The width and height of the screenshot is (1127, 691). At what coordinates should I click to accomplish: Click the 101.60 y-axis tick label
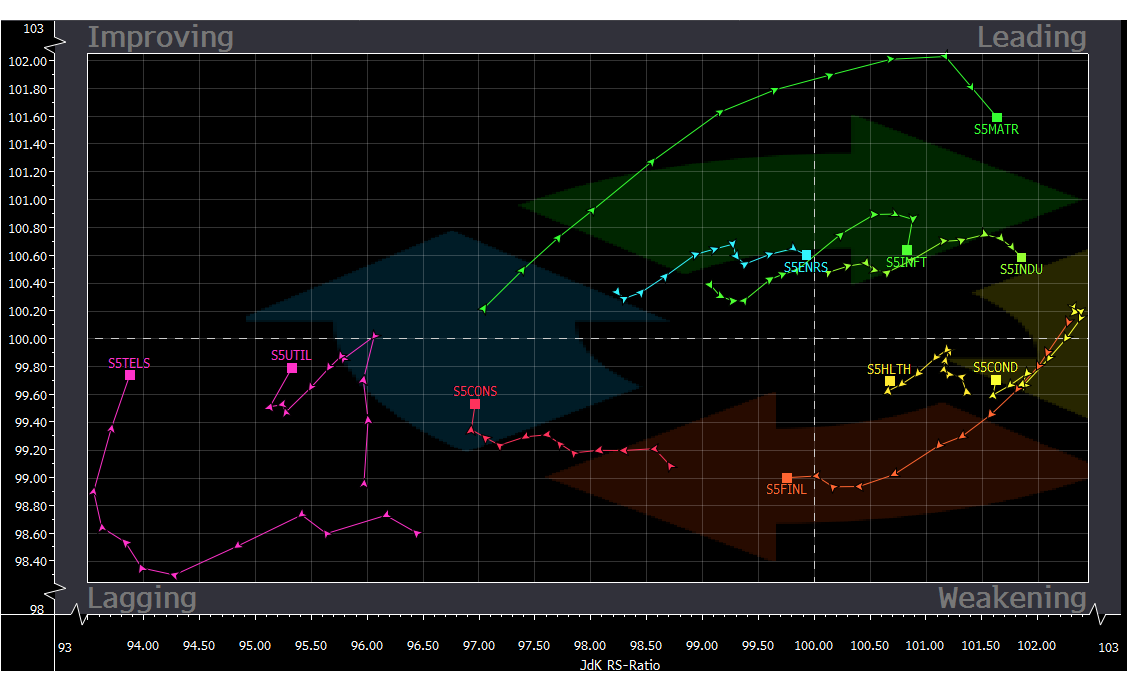pos(27,117)
